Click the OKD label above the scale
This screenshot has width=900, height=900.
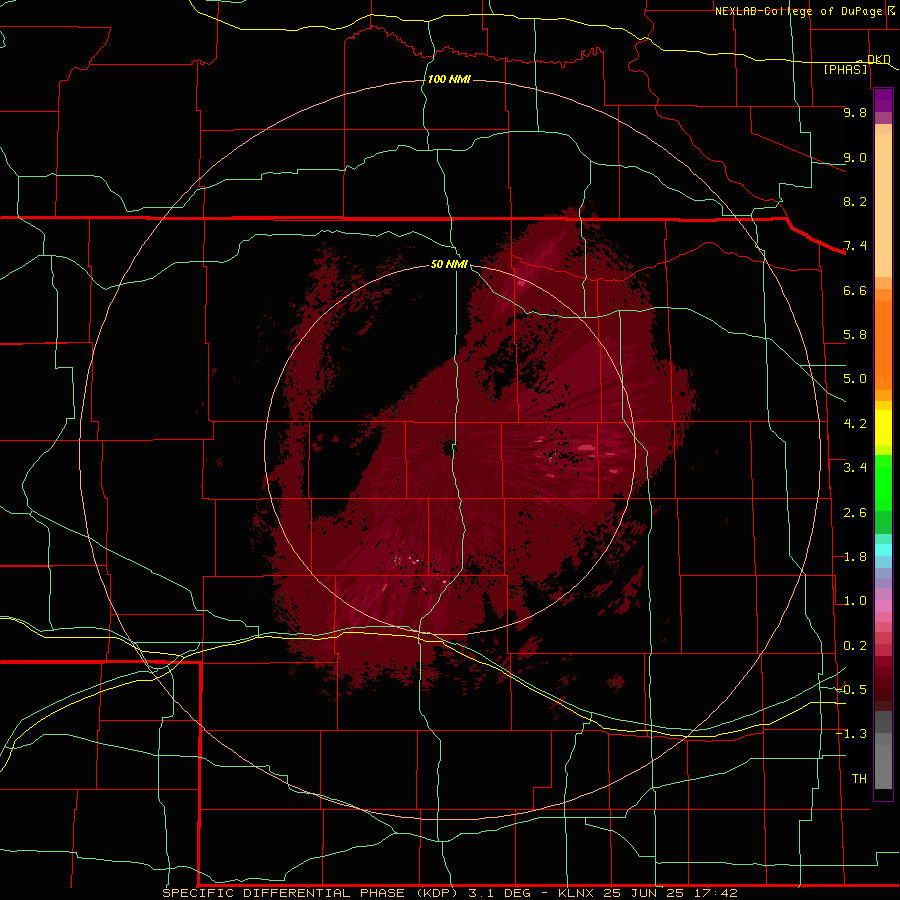pyautogui.click(x=878, y=59)
